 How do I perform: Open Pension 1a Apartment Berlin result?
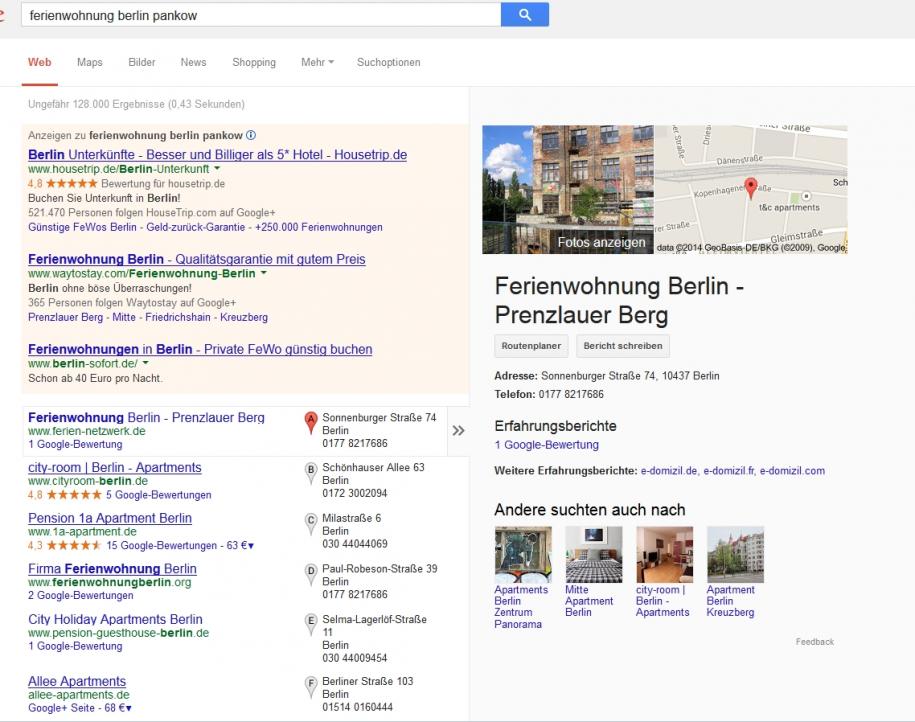point(110,518)
